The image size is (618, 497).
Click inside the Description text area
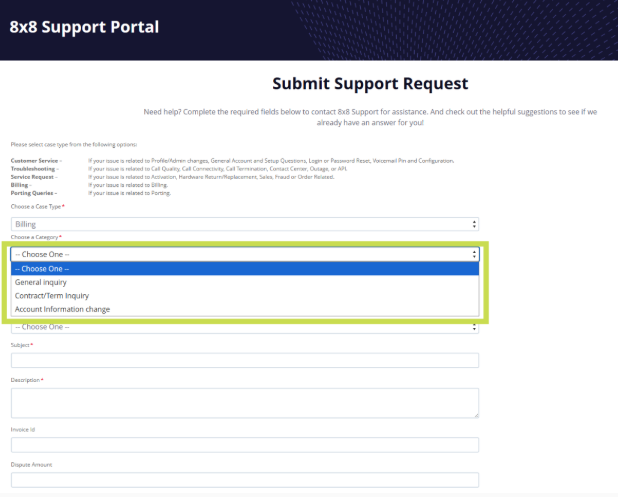(245, 401)
